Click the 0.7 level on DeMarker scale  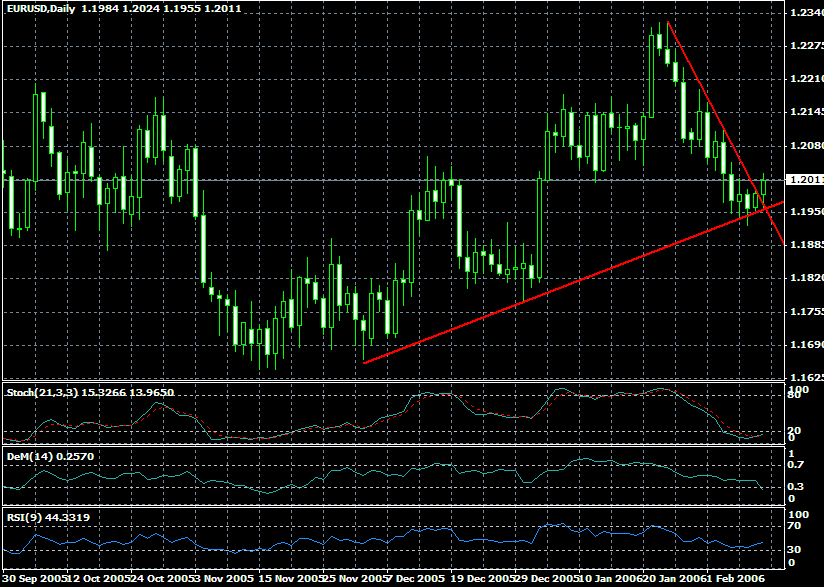[797, 464]
